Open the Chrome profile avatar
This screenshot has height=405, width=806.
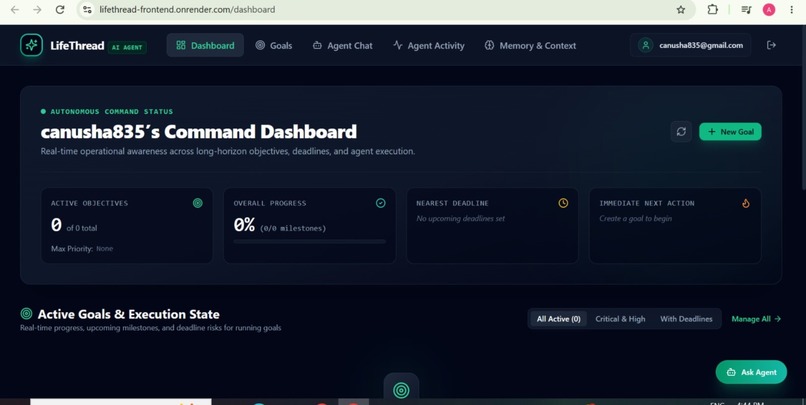[x=769, y=9]
